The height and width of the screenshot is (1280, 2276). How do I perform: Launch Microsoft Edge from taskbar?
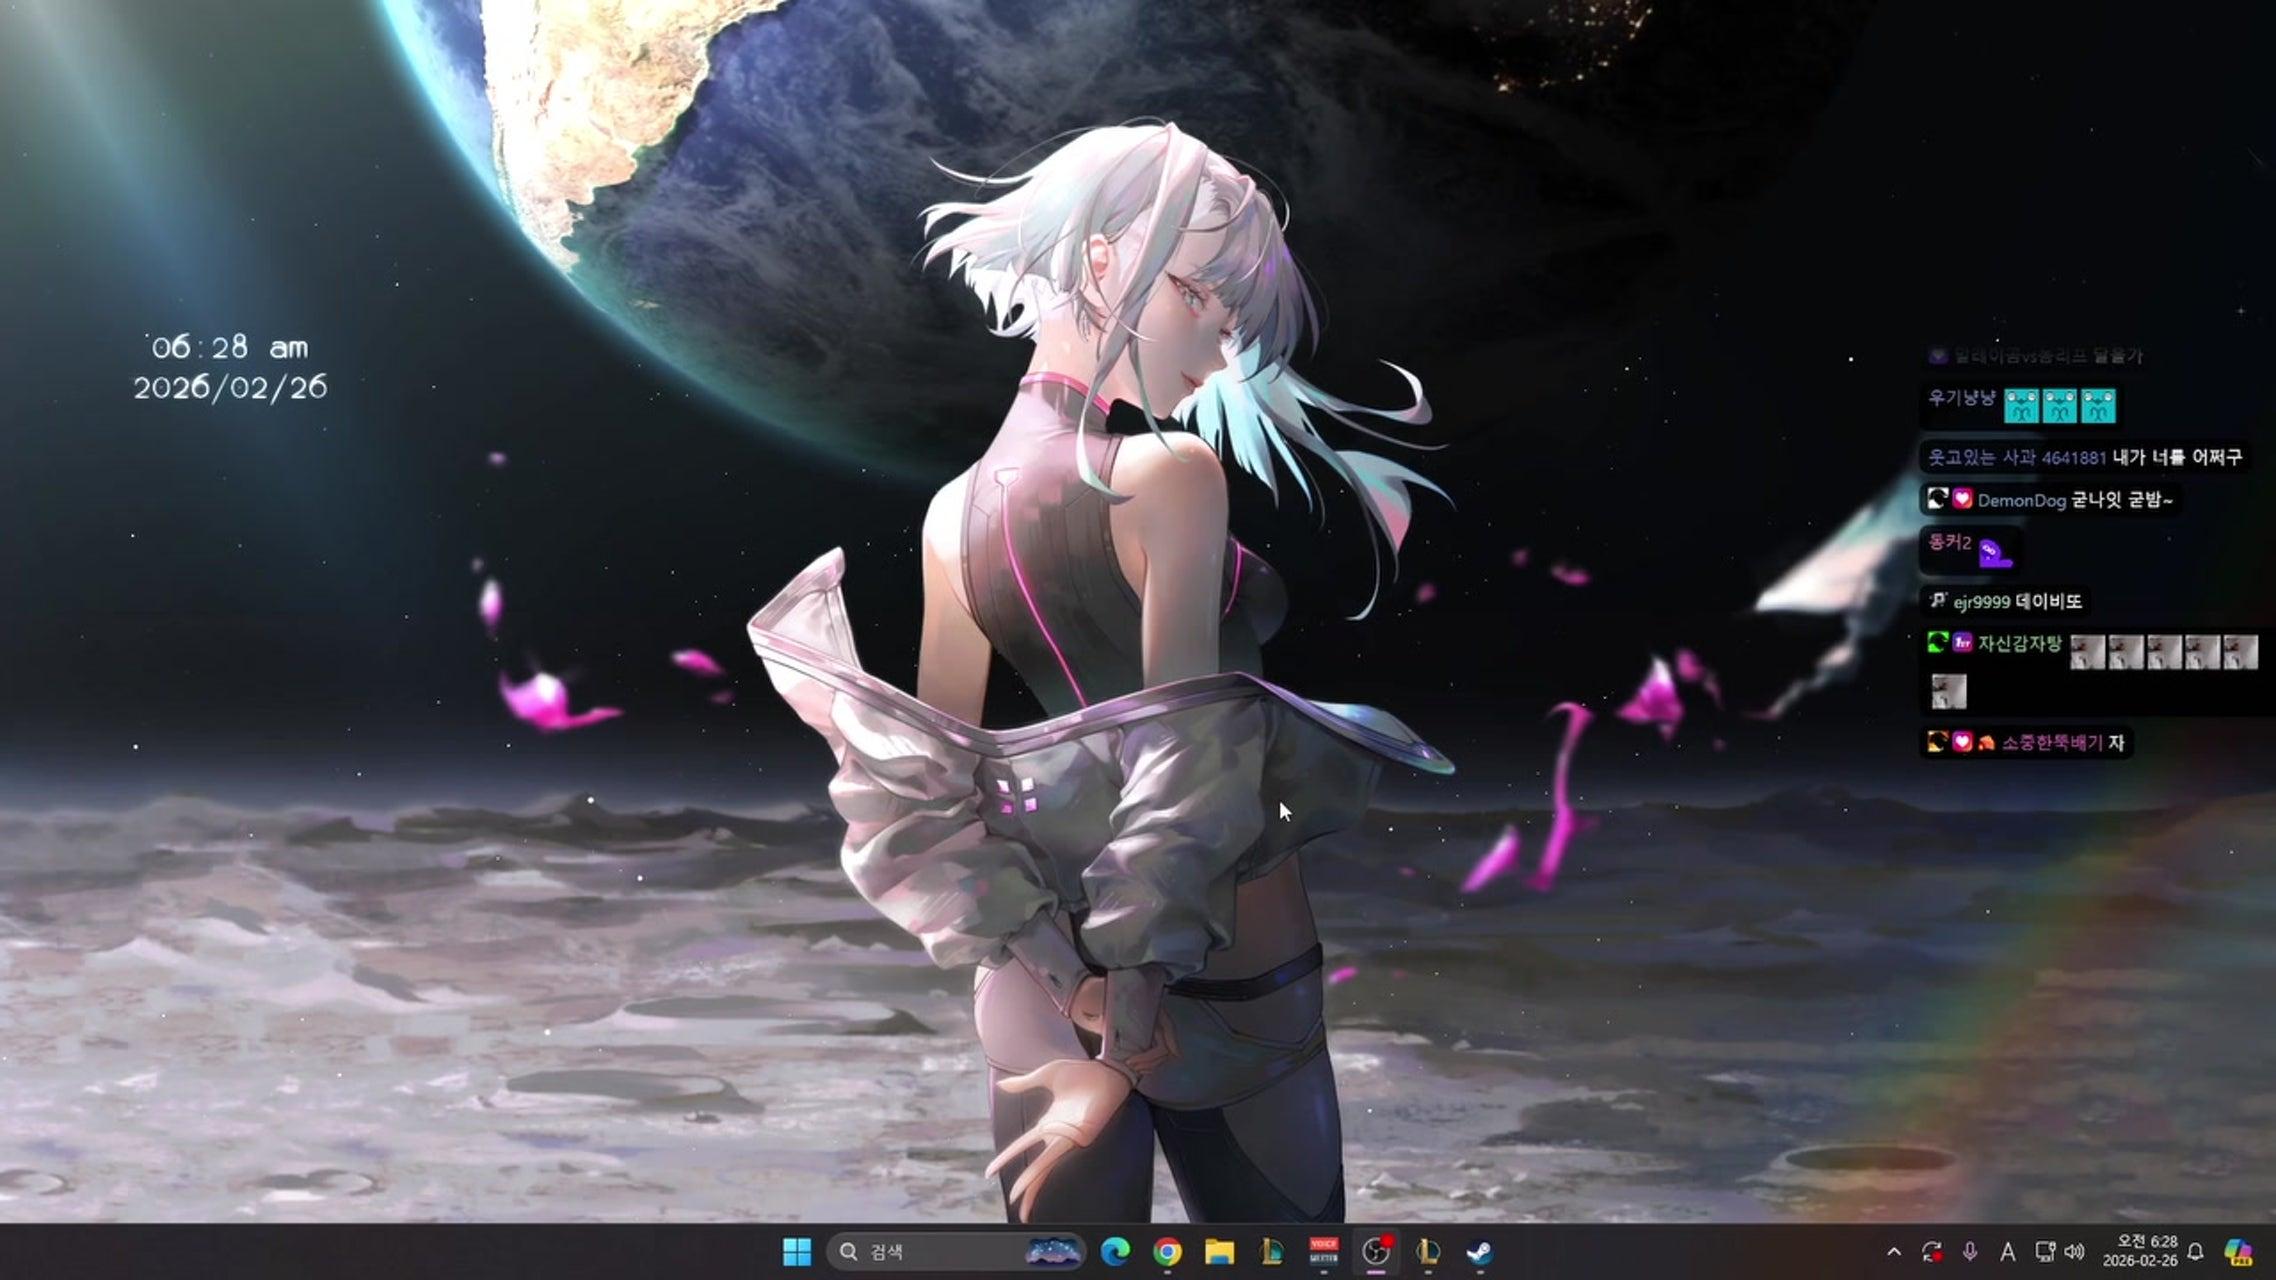point(1115,1251)
